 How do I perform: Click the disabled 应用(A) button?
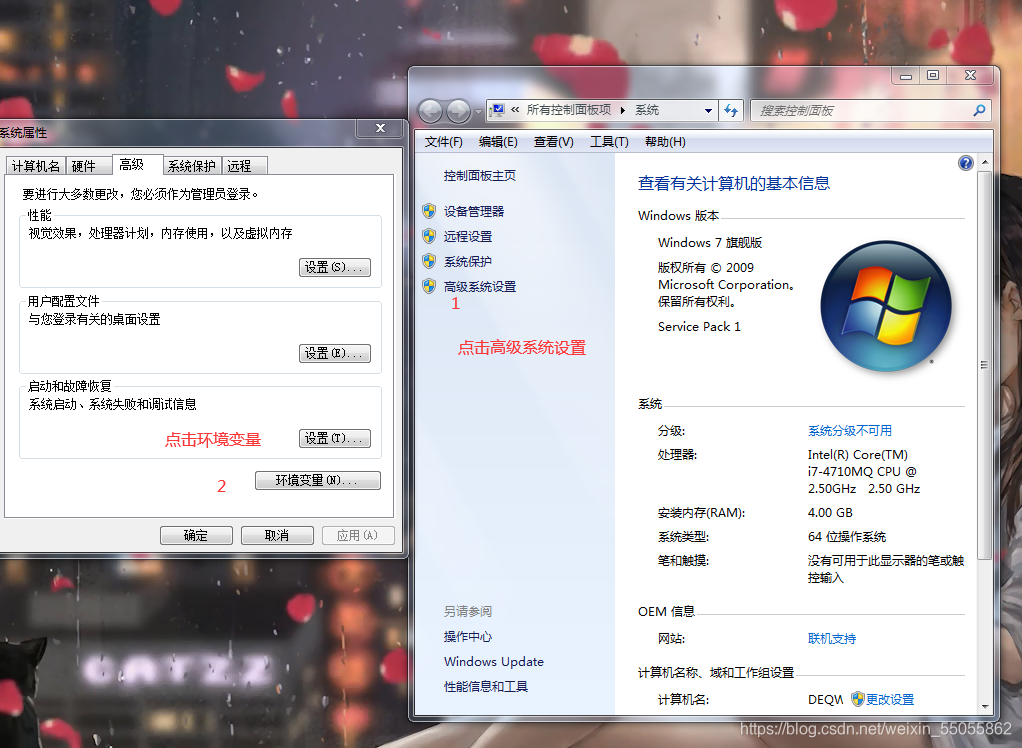(x=358, y=536)
